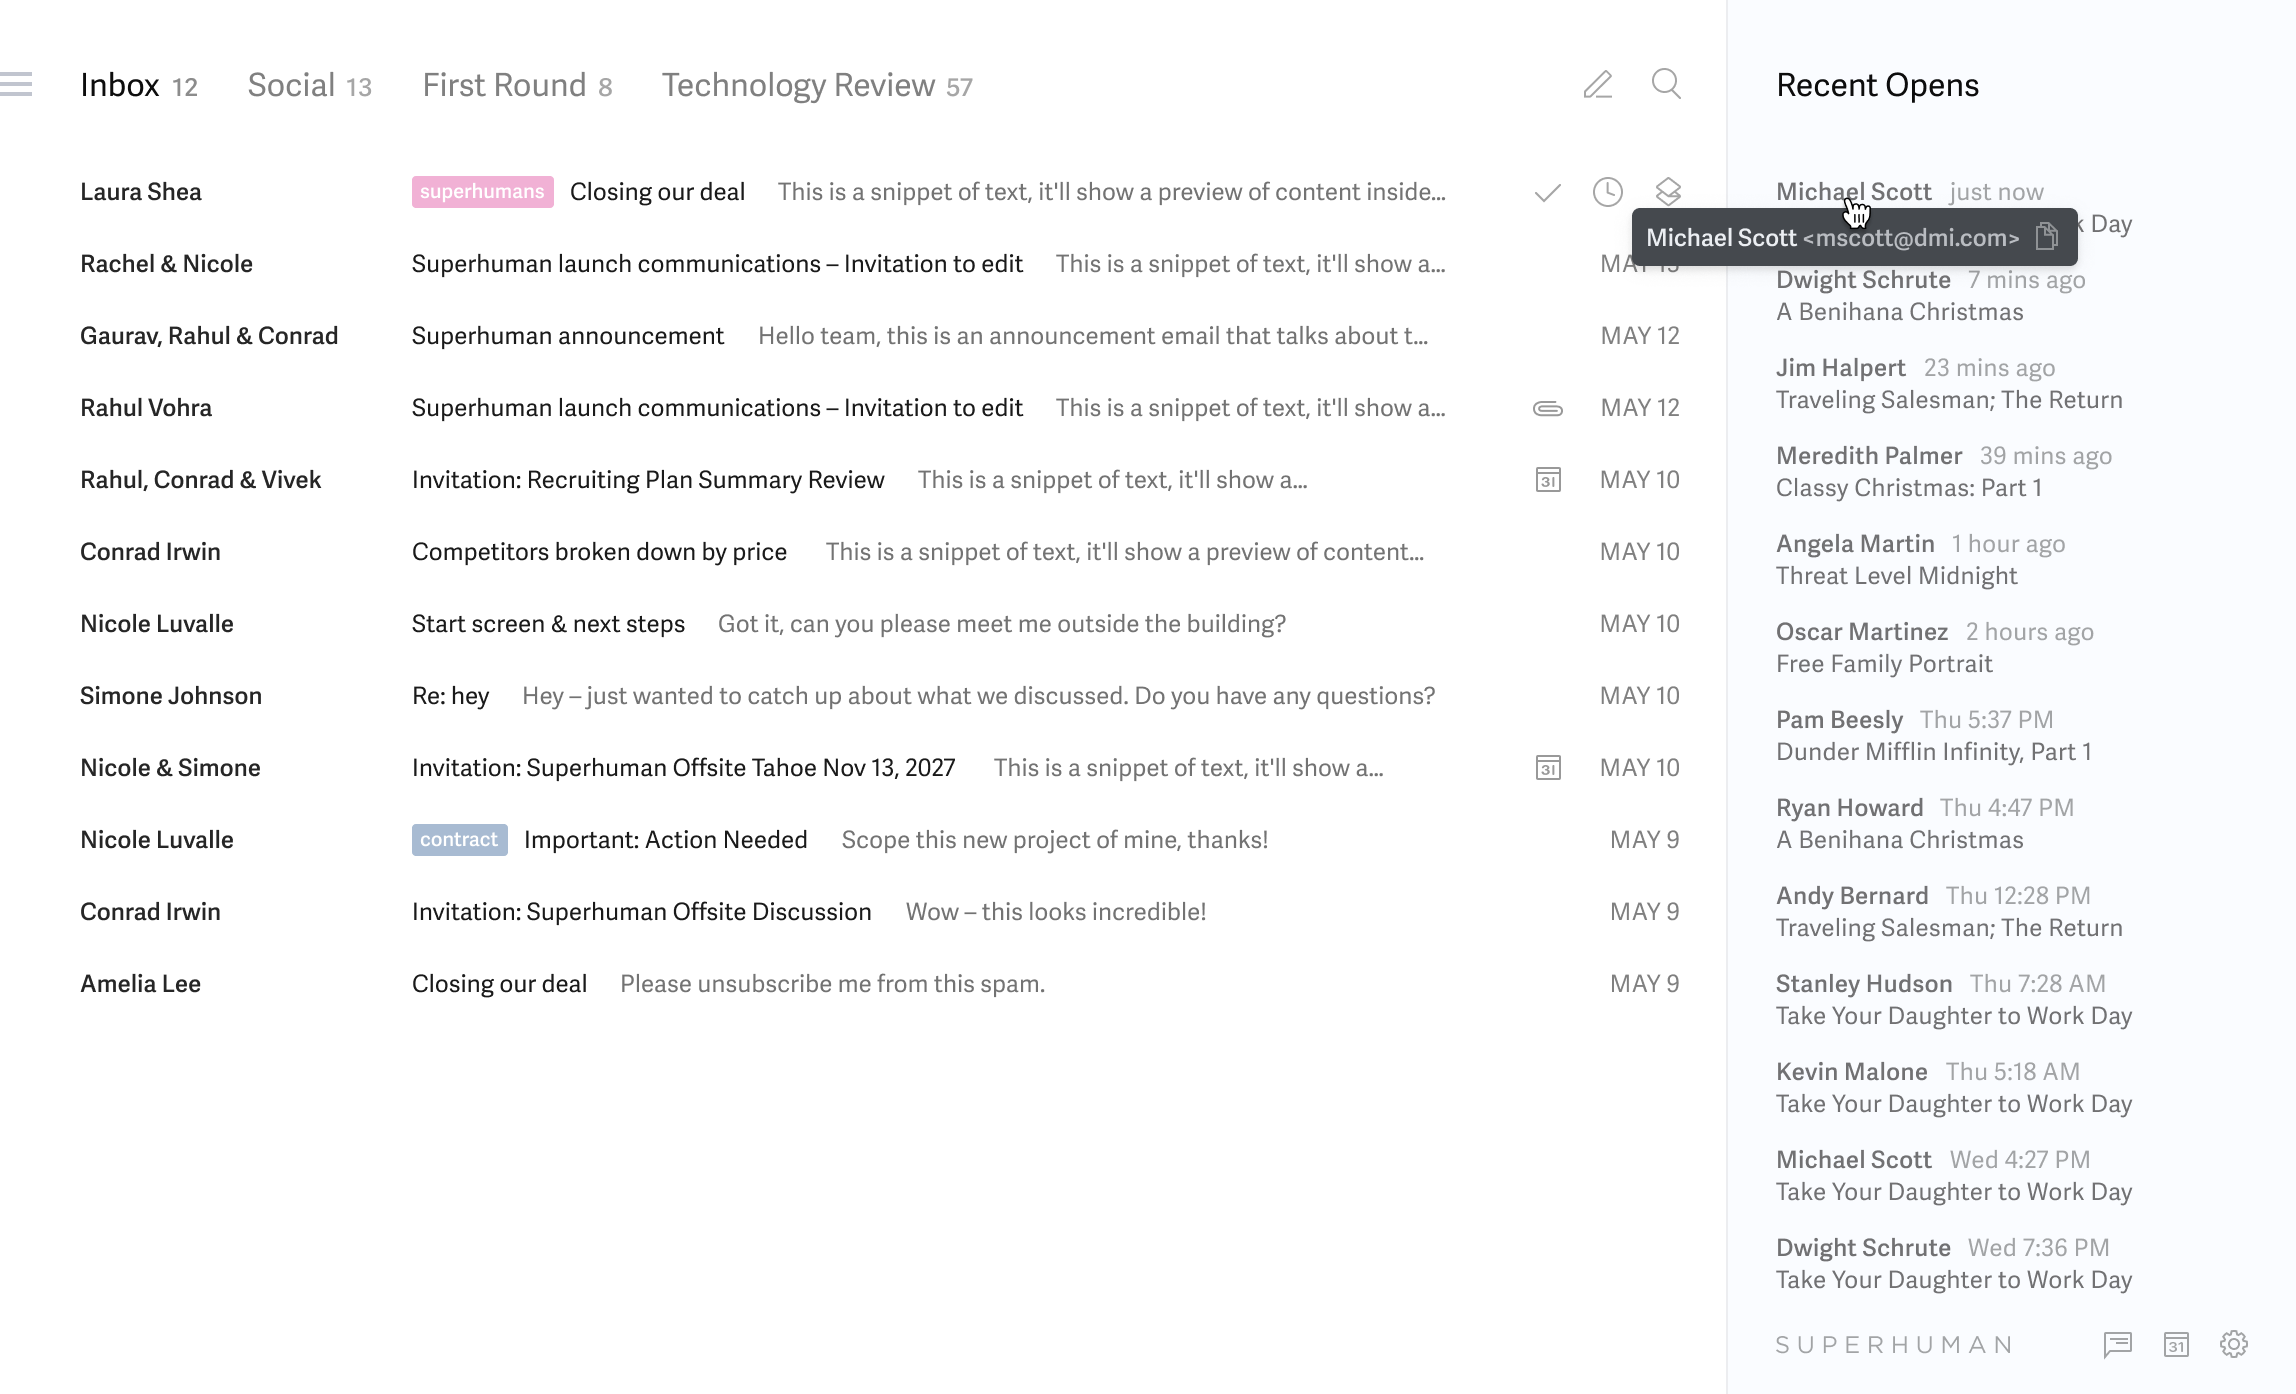Viewport: 2296px width, 1394px height.
Task: Open settings gear icon
Action: click(x=2234, y=1344)
